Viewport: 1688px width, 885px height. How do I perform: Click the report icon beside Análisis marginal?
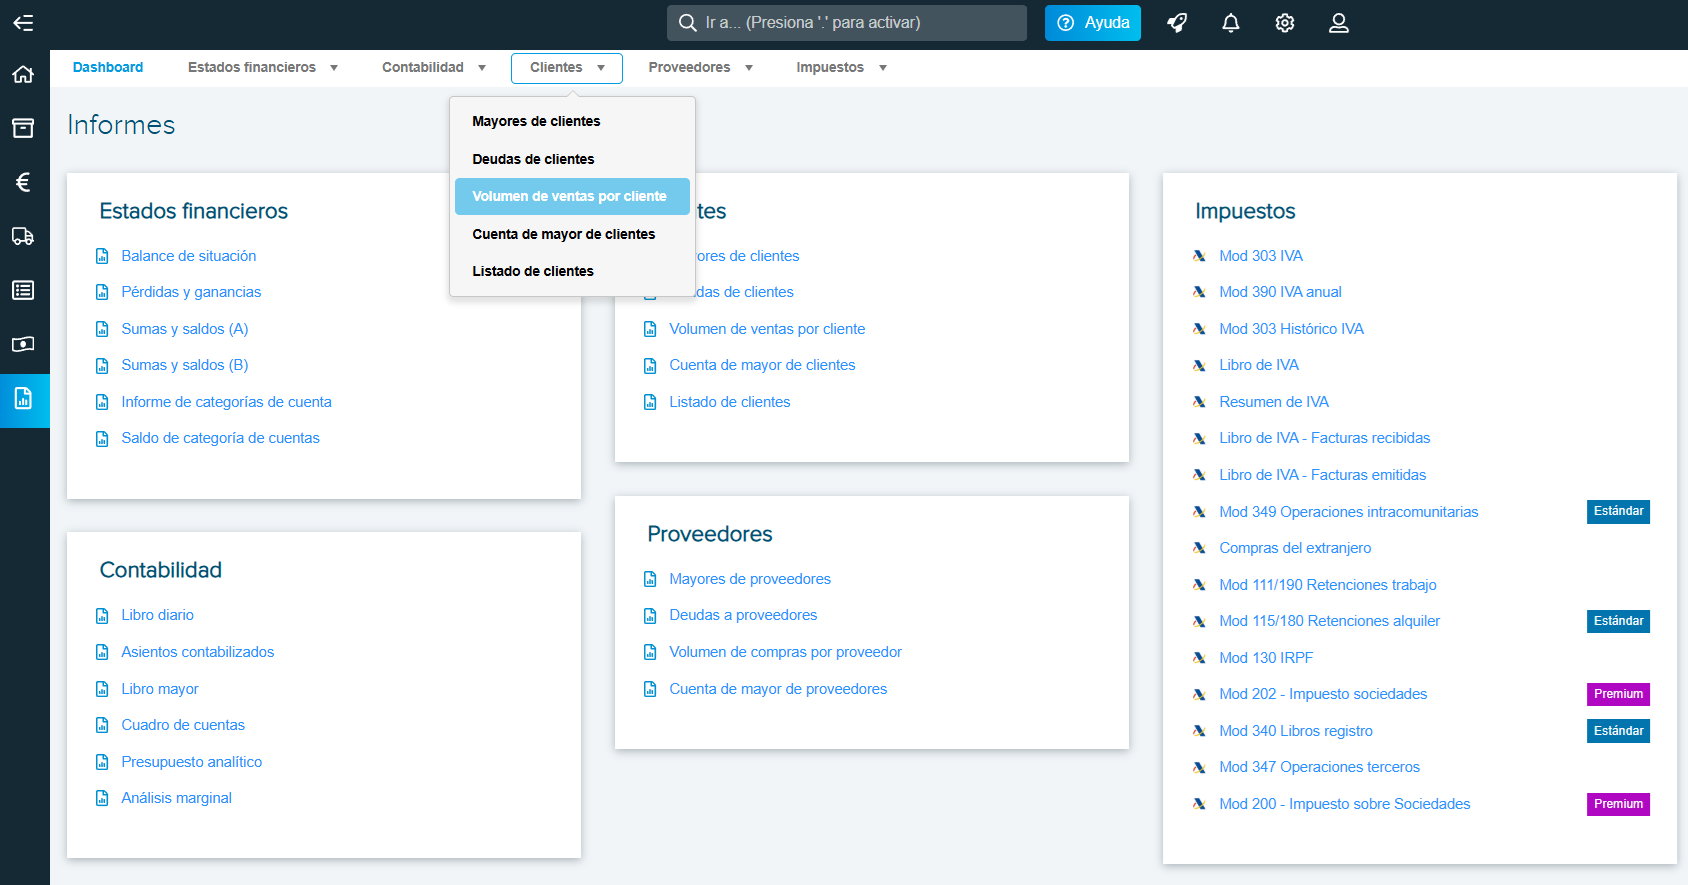102,798
